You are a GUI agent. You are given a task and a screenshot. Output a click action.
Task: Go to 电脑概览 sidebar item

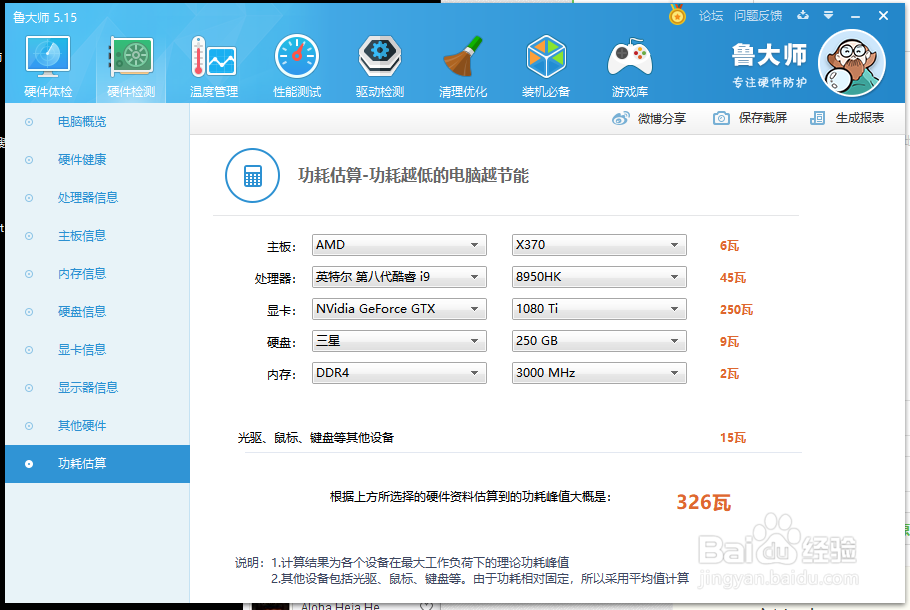tap(97, 122)
